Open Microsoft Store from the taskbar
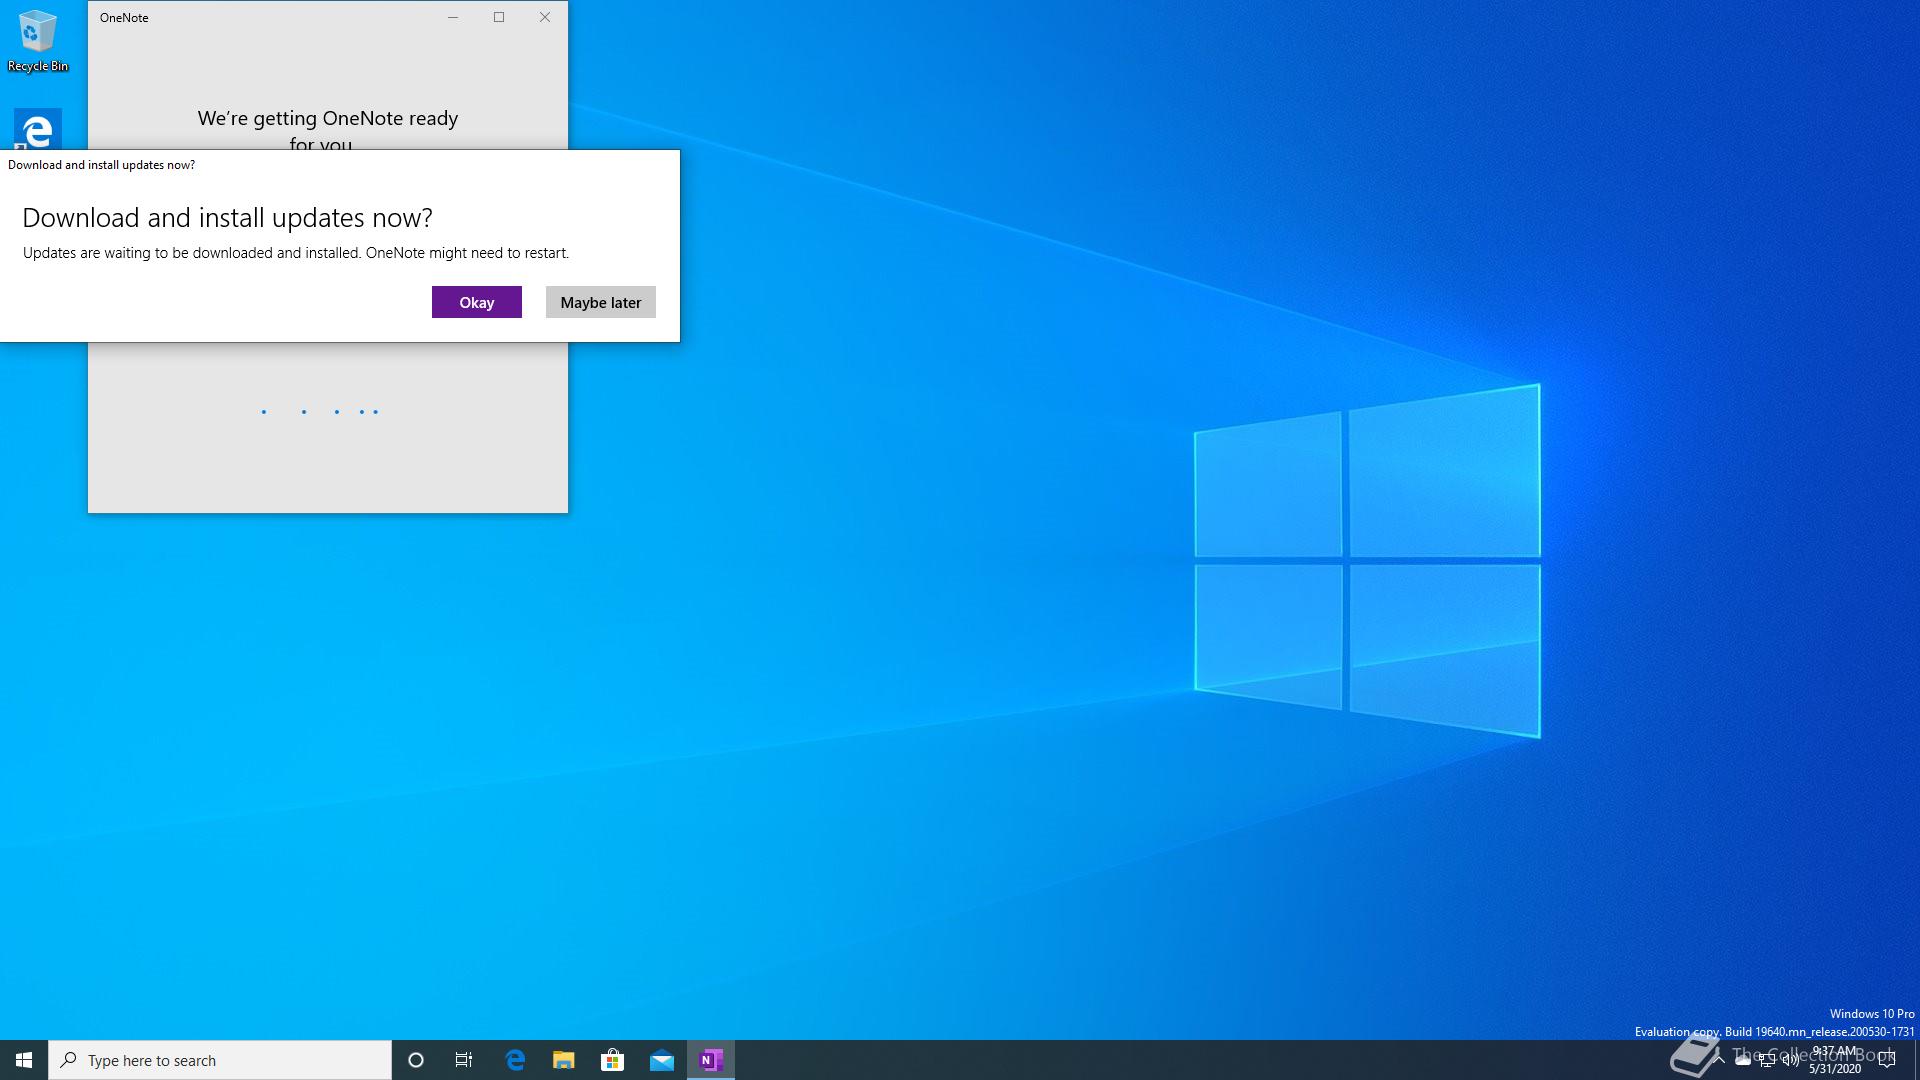 point(613,1060)
